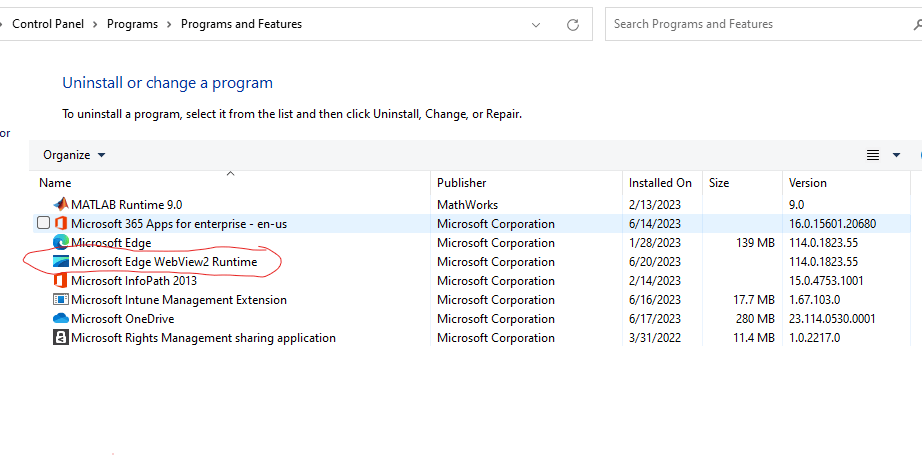The width and height of the screenshot is (922, 455).
Task: Refresh the Programs and Features view
Action: (573, 25)
